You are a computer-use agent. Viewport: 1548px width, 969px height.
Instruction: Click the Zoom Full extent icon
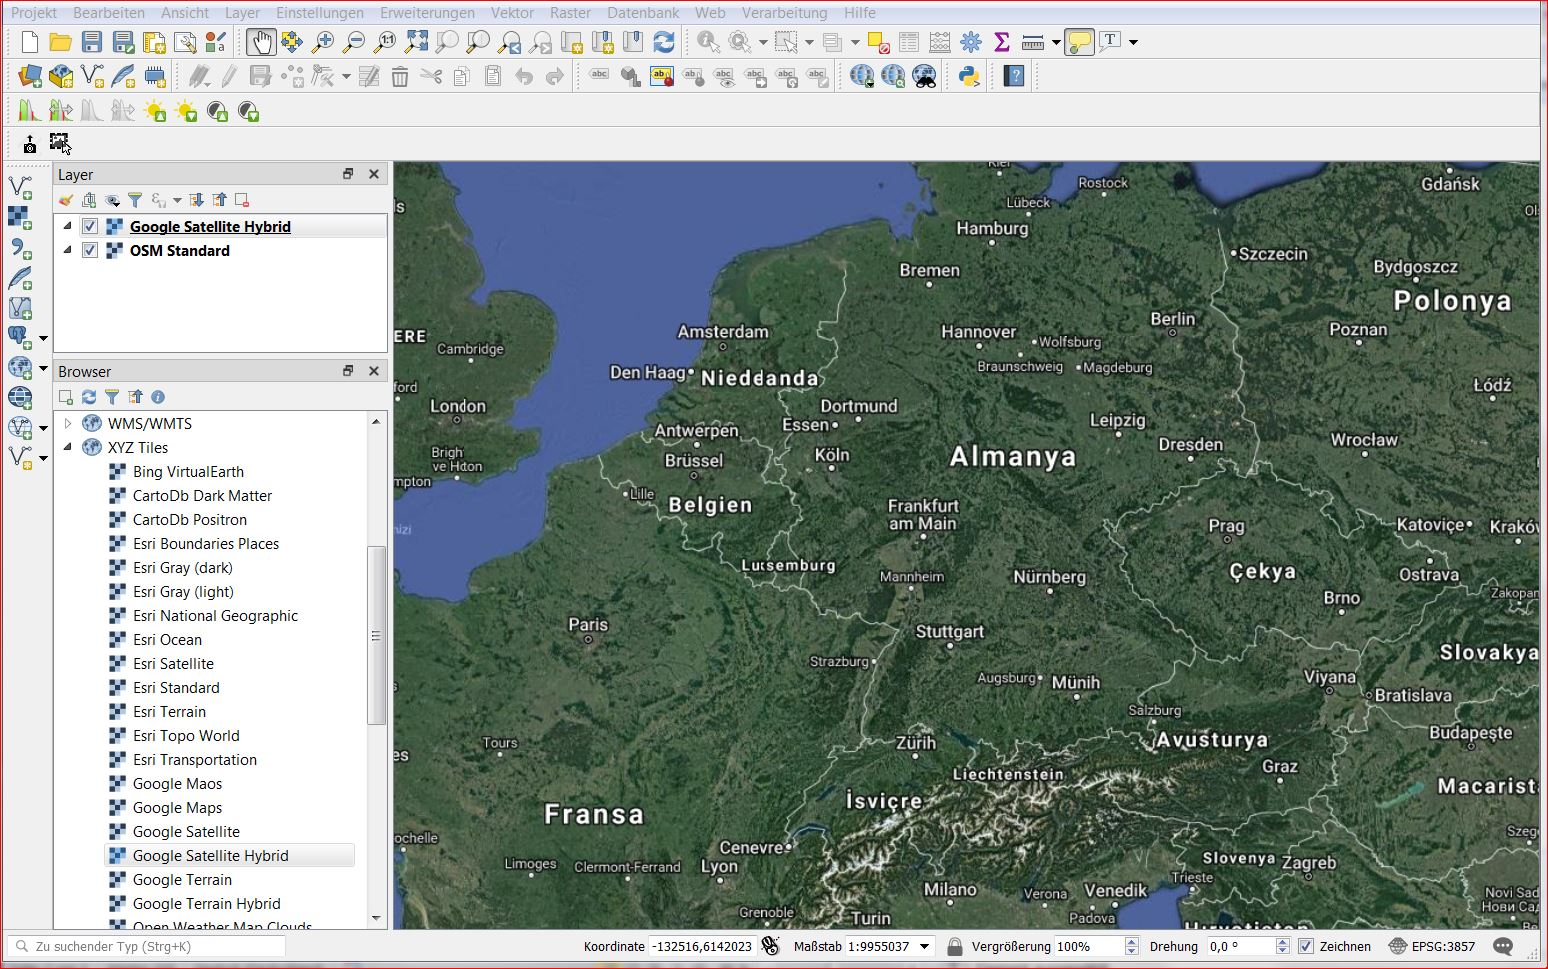tap(416, 42)
